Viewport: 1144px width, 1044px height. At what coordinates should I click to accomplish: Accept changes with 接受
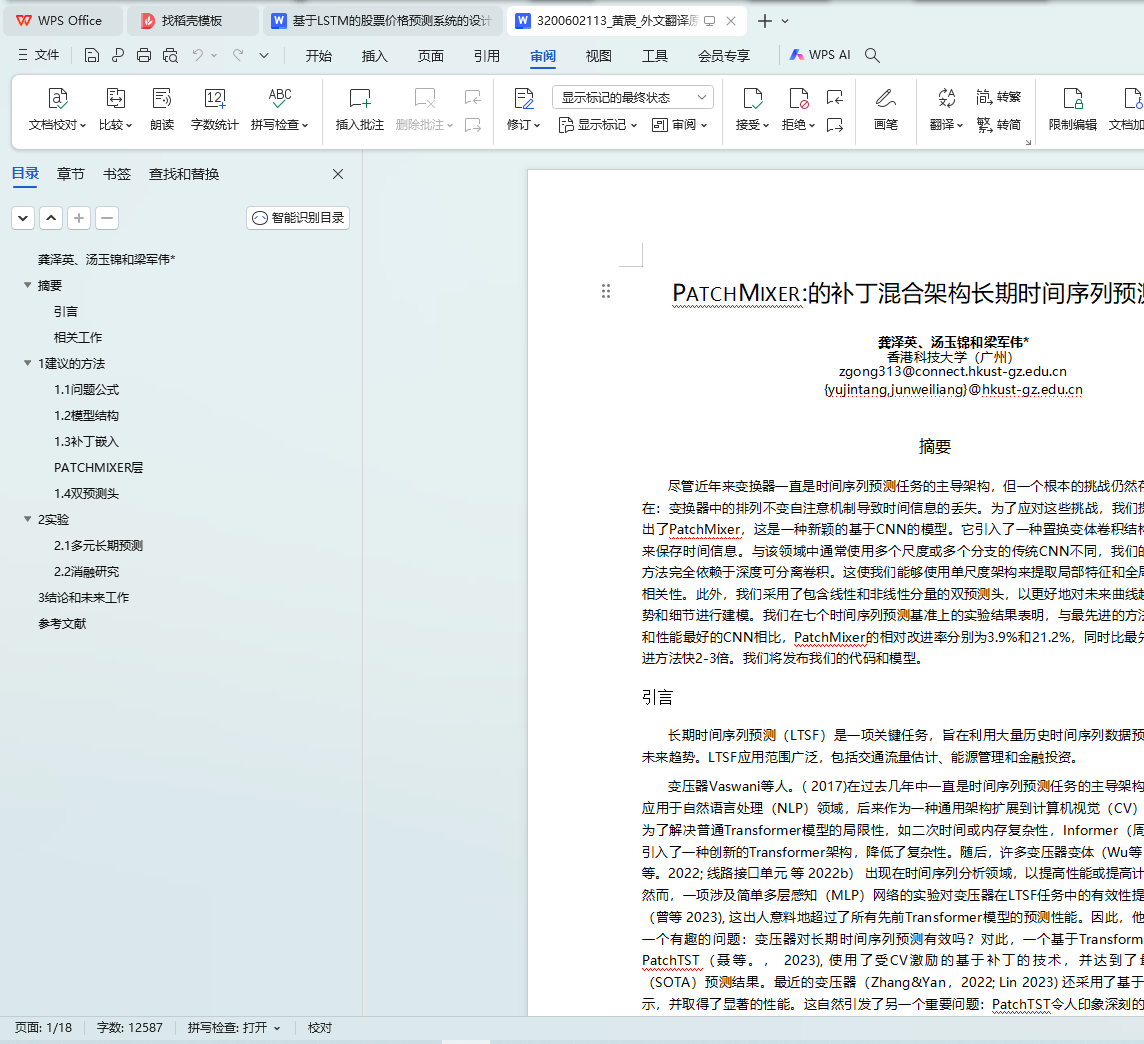752,109
